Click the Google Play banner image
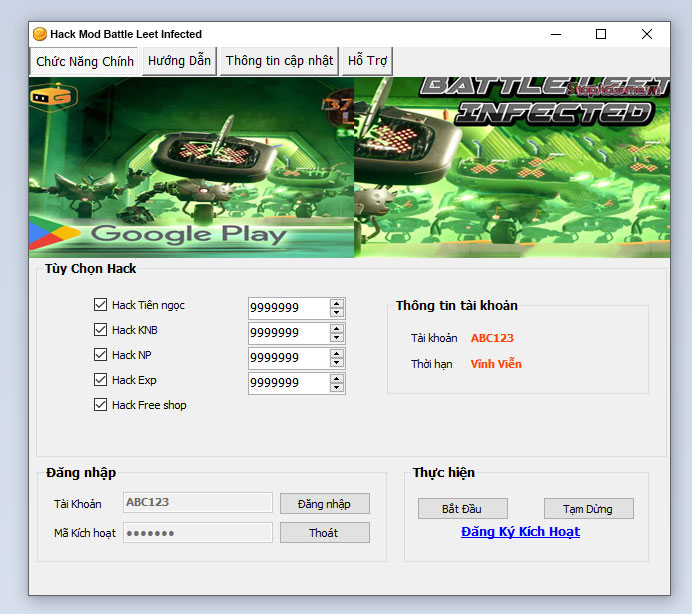693x616 pixels. (x=191, y=167)
